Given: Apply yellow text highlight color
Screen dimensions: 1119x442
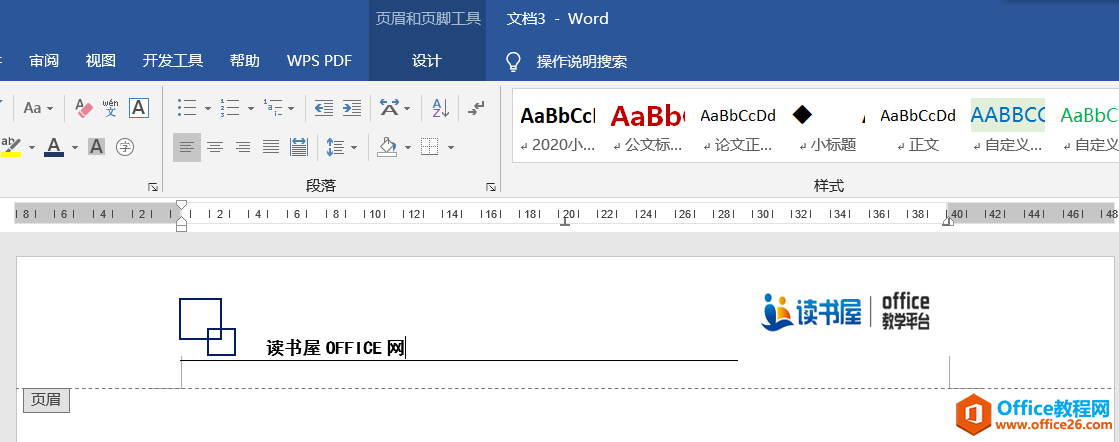Looking at the screenshot, I should (11, 147).
